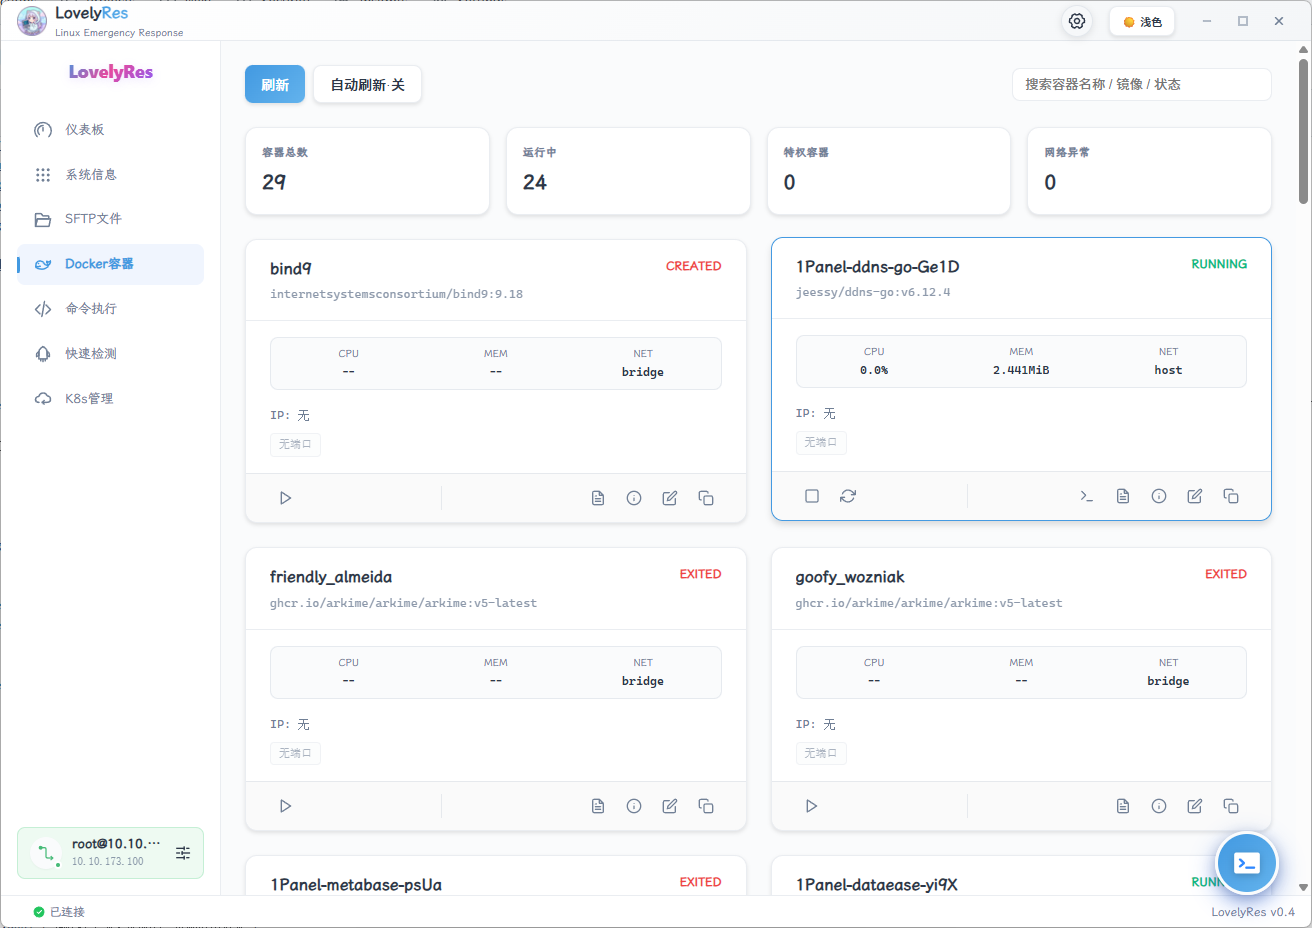Open the logs document icon for bind9
This screenshot has height=928, width=1312.
tap(598, 498)
